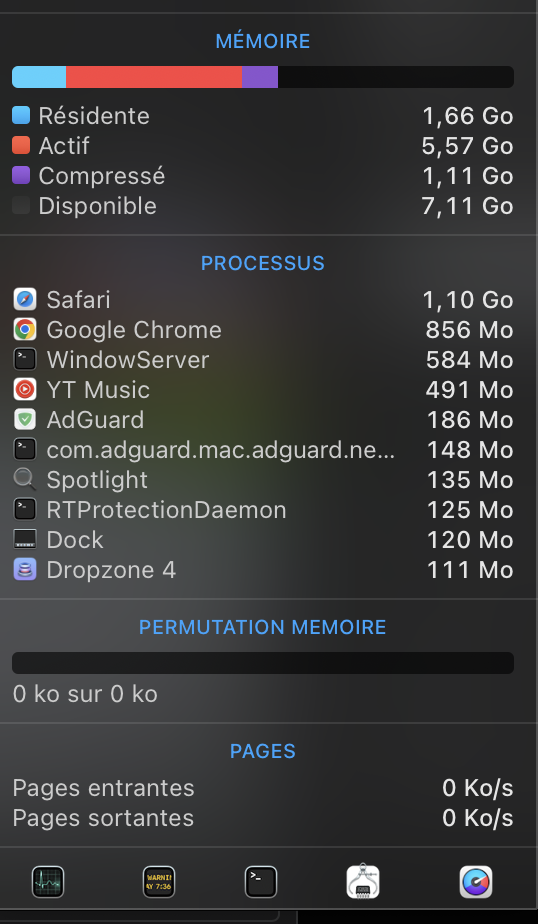Launch the iStat Menus gauge icon
This screenshot has width=538, height=924.
pos(476,882)
